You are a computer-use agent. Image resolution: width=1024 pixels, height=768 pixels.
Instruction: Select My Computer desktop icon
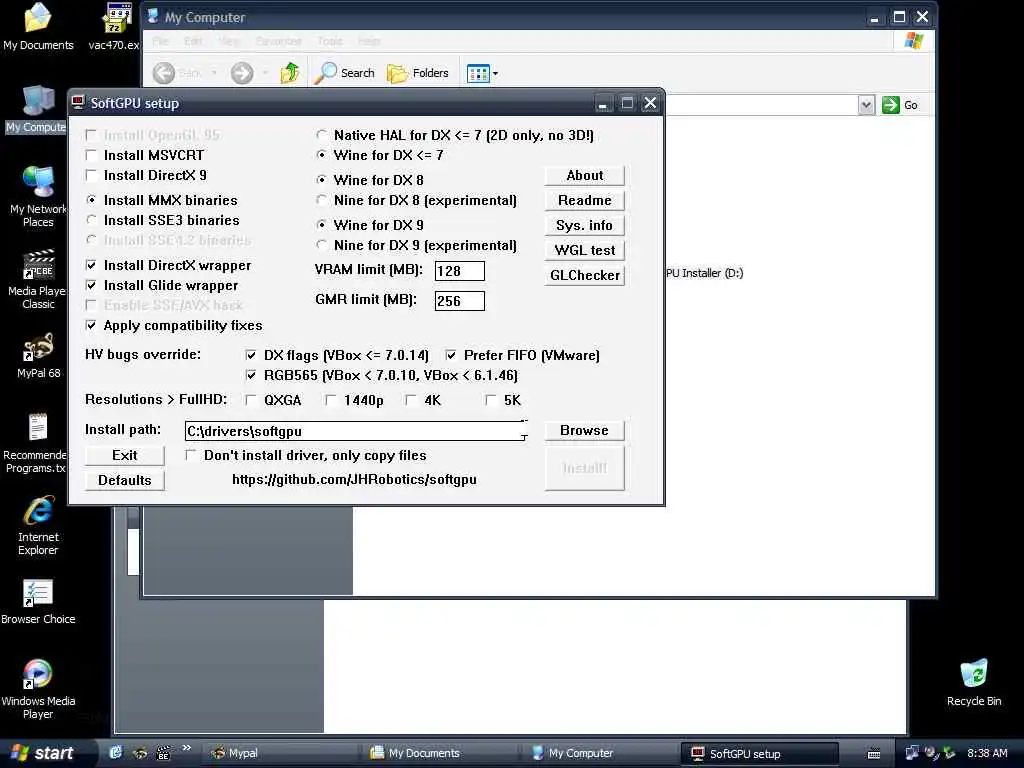37,108
